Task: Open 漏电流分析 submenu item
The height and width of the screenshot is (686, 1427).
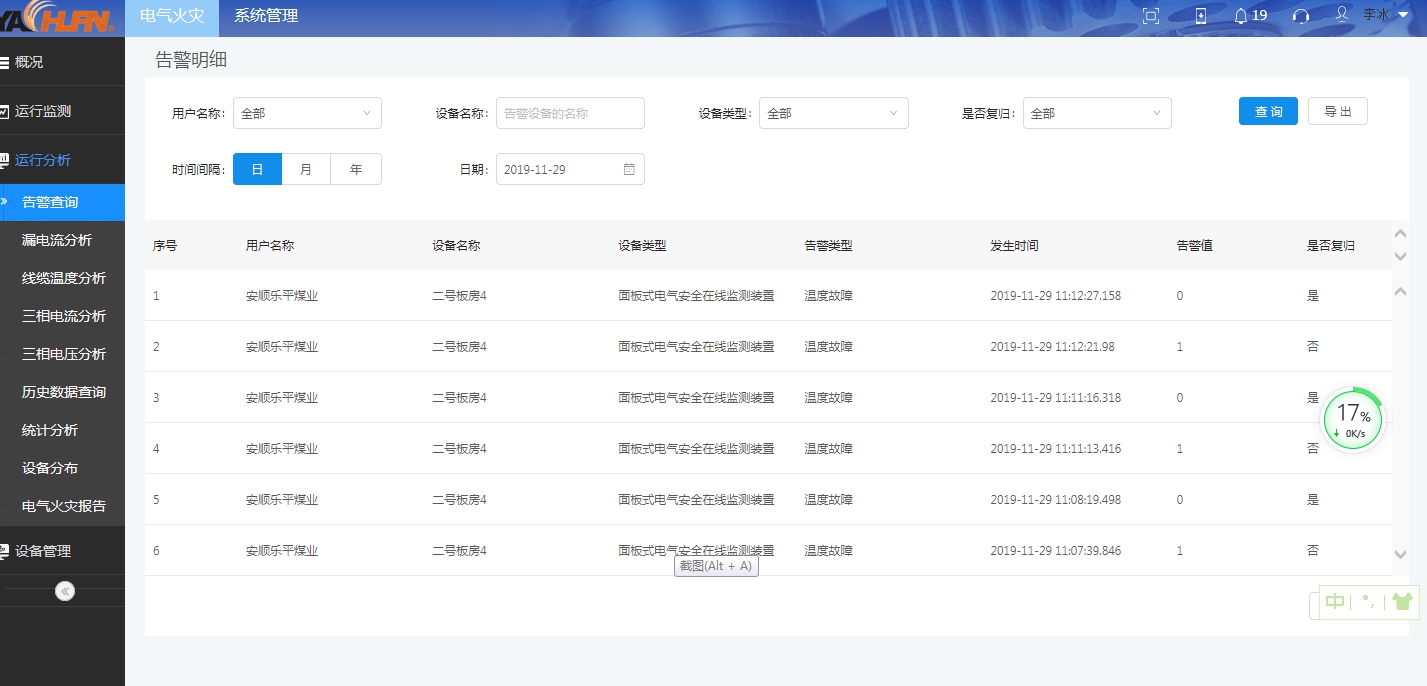Action: 62,240
